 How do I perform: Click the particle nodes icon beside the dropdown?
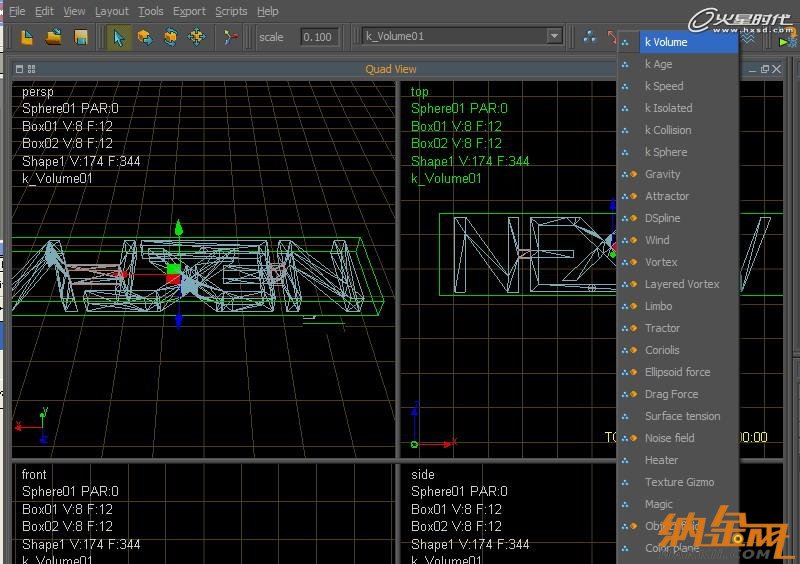pos(590,37)
